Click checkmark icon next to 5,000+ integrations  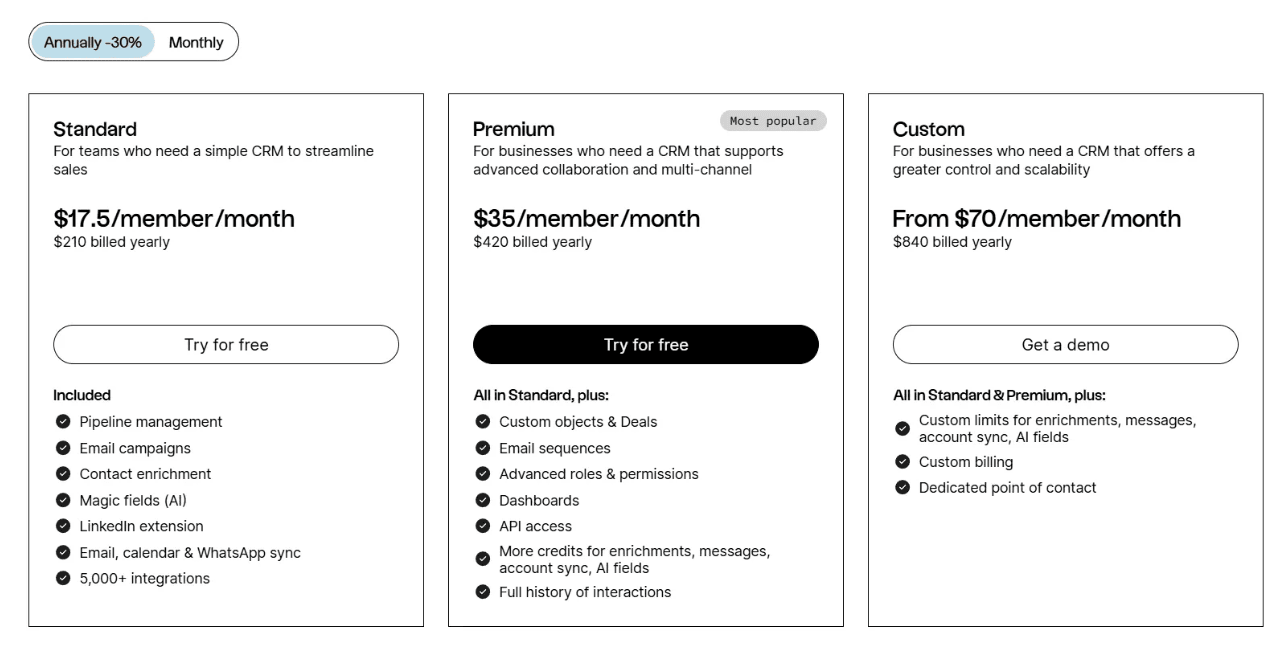point(63,578)
